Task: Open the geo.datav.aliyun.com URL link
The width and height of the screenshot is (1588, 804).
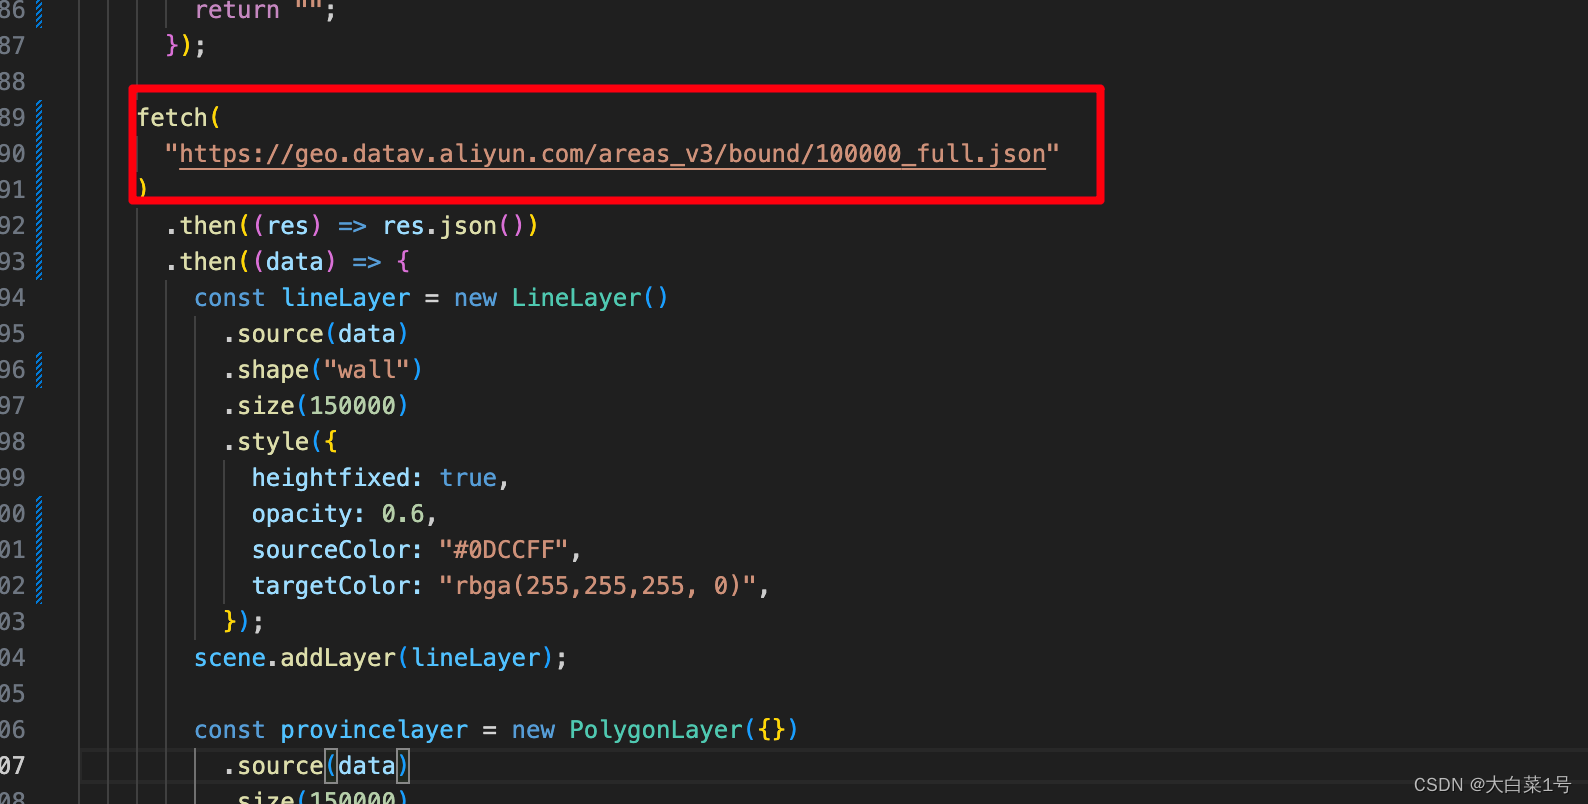Action: click(612, 154)
